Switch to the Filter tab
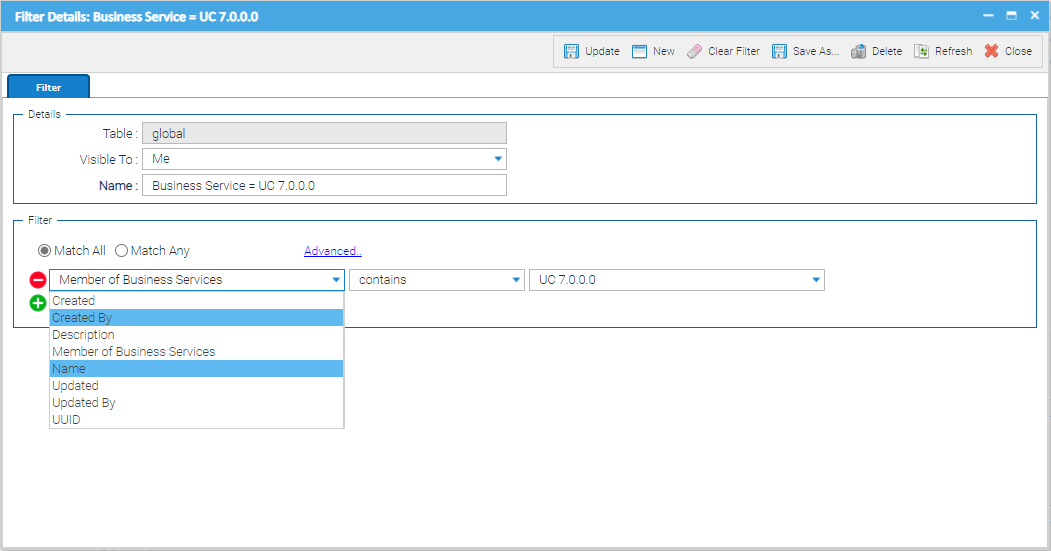The height and width of the screenshot is (551, 1051). (49, 87)
